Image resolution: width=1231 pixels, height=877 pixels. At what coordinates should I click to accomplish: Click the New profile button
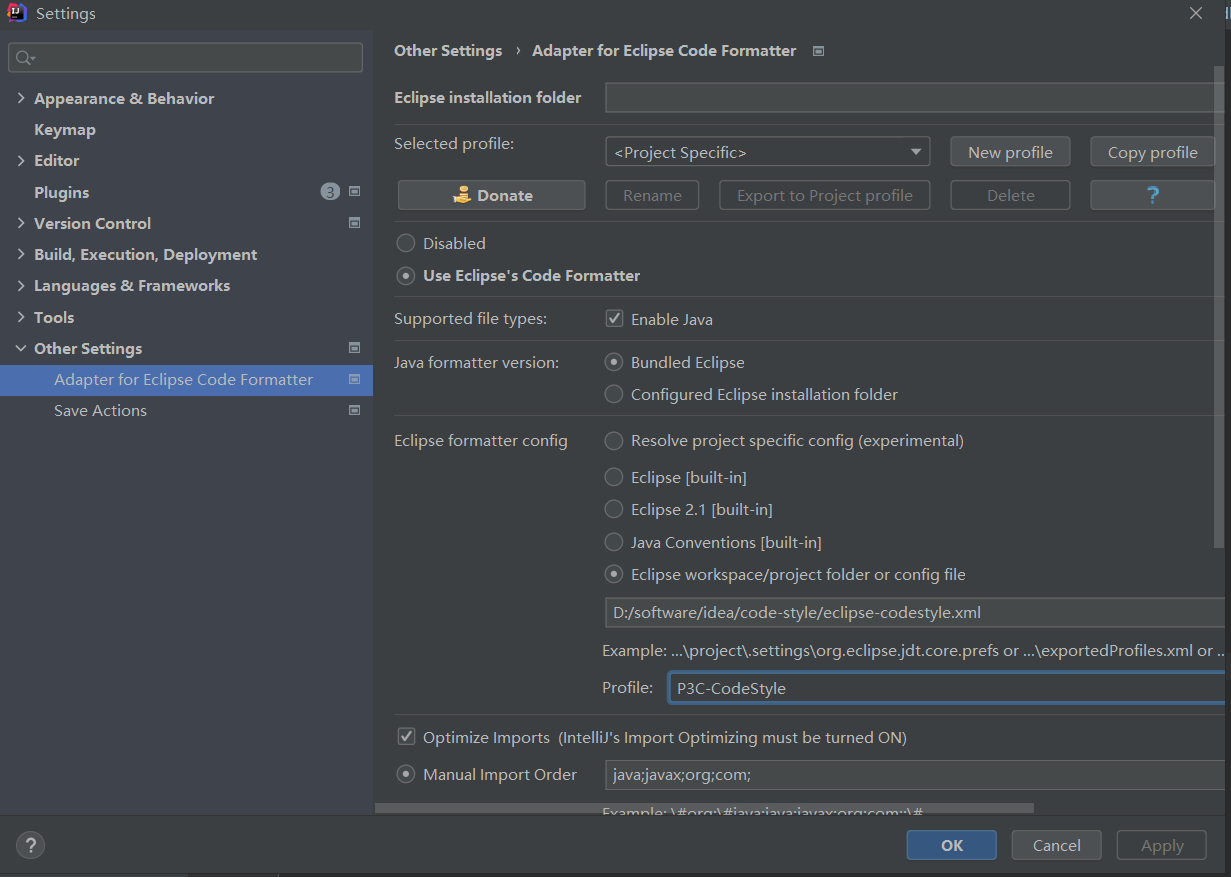(1009, 152)
